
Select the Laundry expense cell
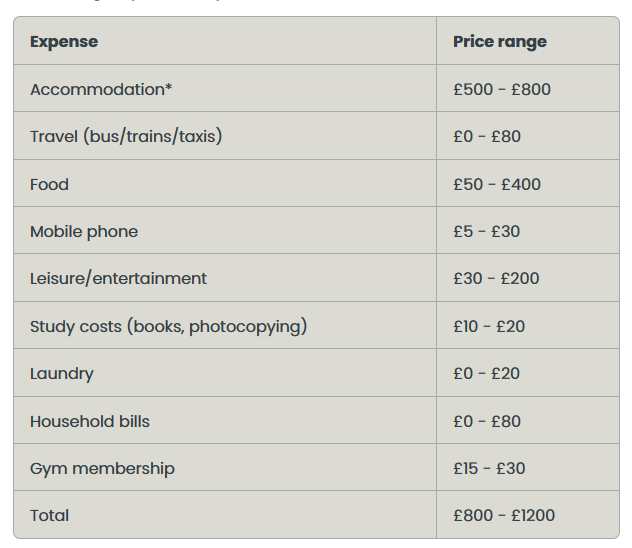(62, 373)
